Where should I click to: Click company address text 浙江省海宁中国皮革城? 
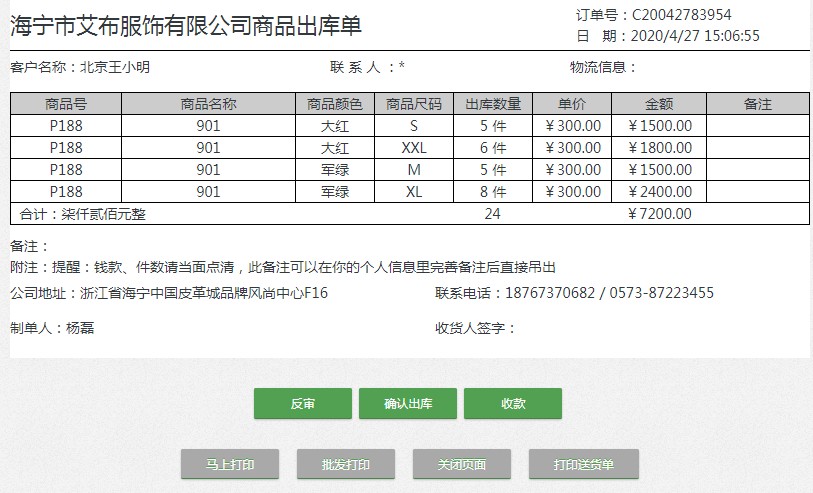coord(150,293)
